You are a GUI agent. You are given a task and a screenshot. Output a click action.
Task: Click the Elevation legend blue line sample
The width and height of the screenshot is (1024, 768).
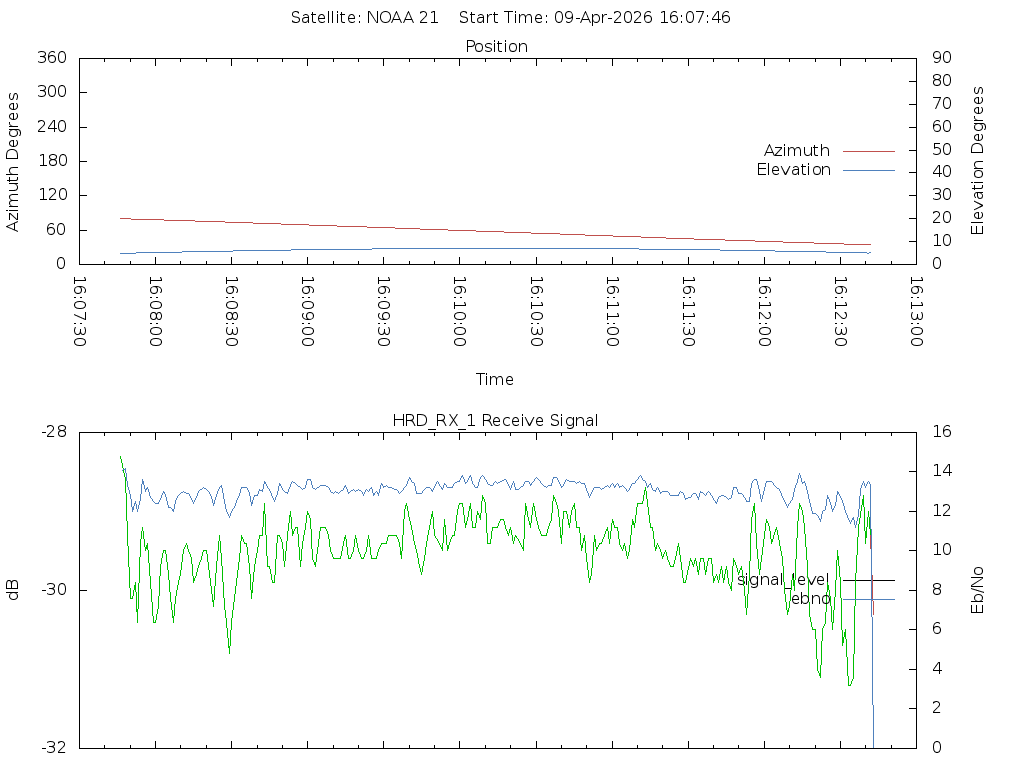868,170
